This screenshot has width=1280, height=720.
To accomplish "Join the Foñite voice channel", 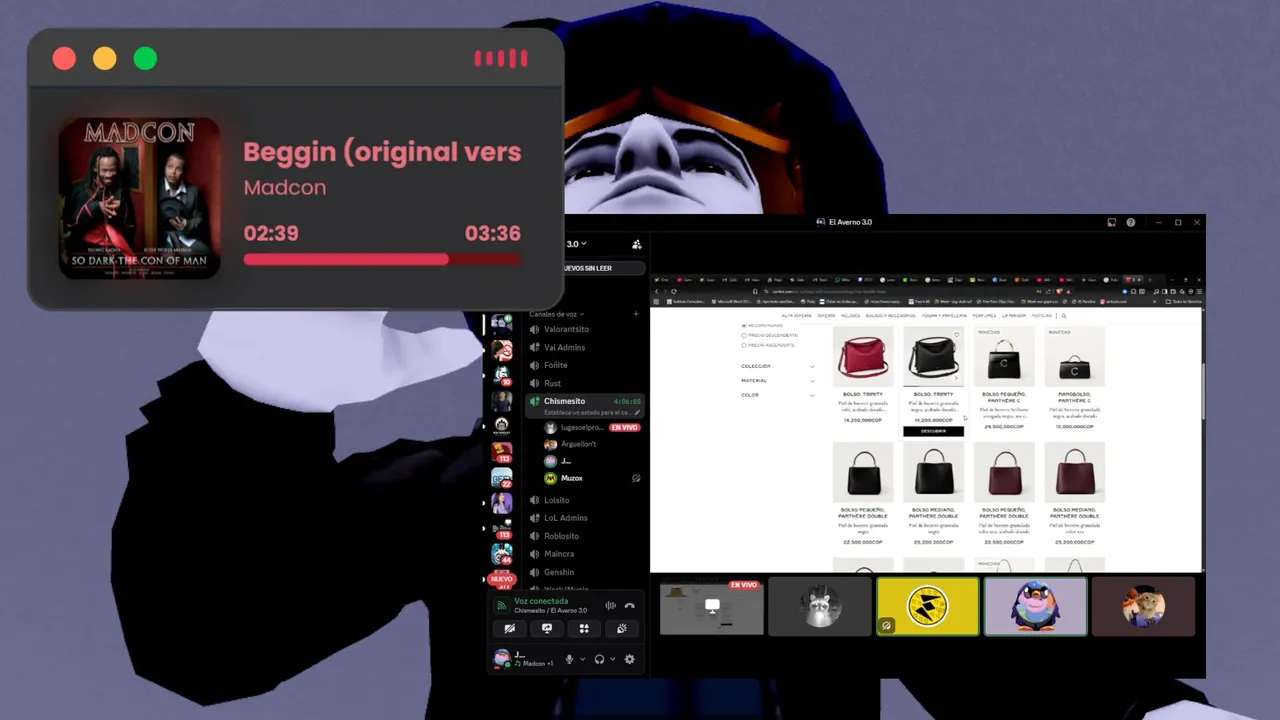I will click(584, 365).
